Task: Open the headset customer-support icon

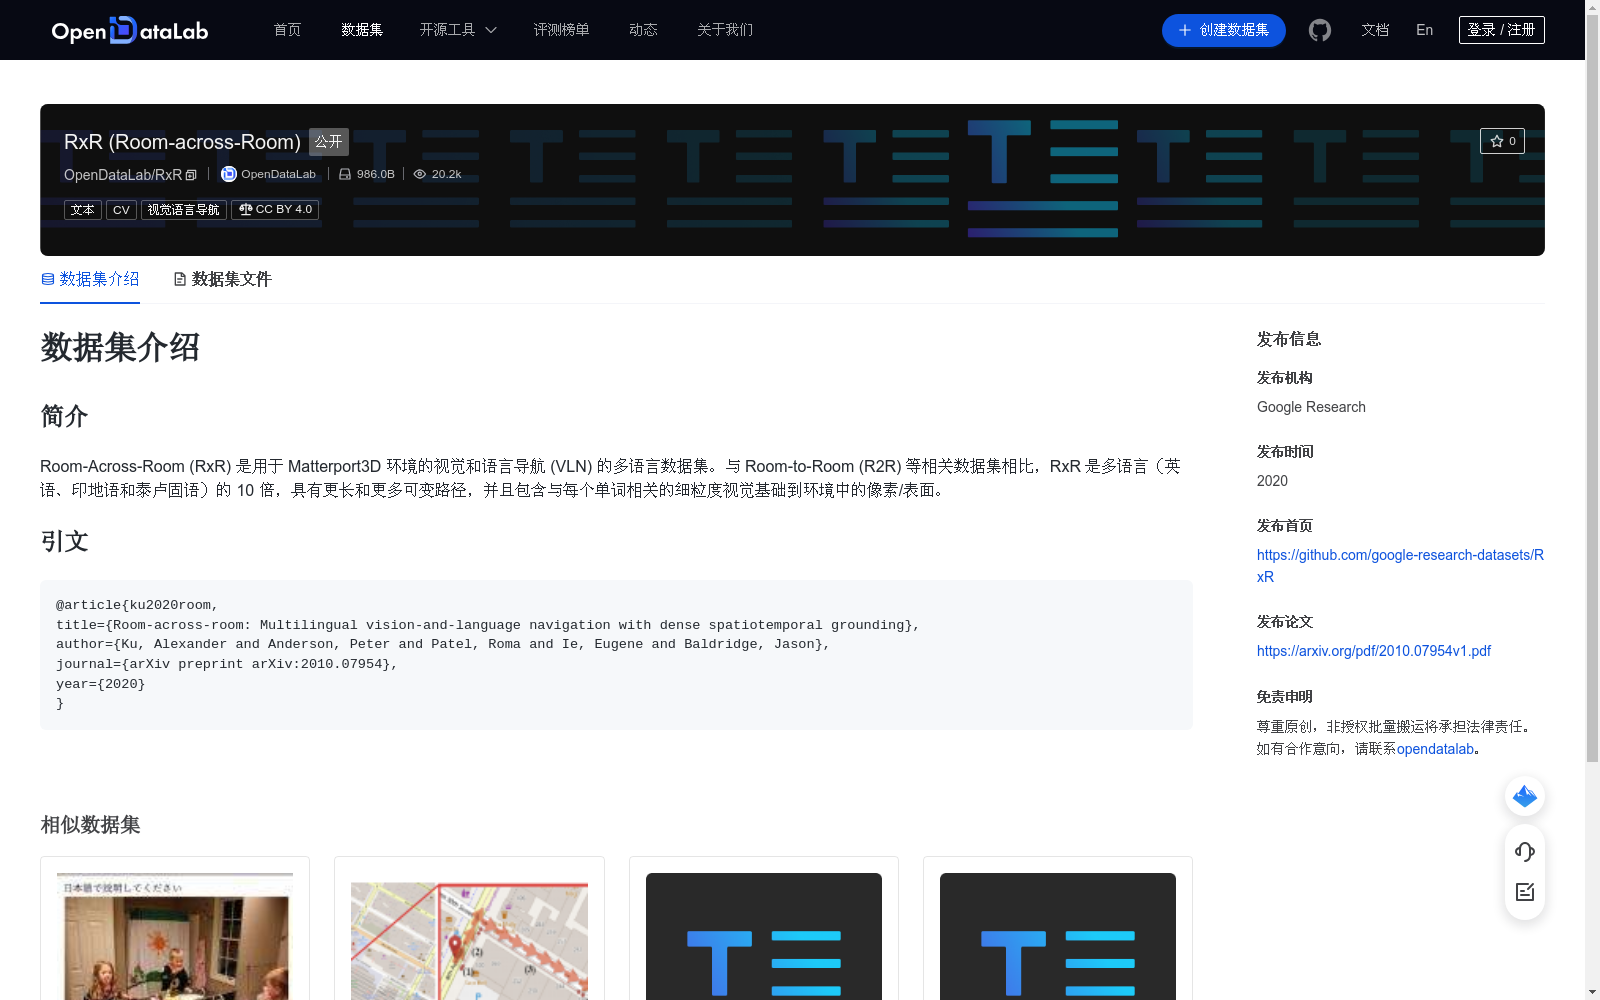Action: [1524, 852]
